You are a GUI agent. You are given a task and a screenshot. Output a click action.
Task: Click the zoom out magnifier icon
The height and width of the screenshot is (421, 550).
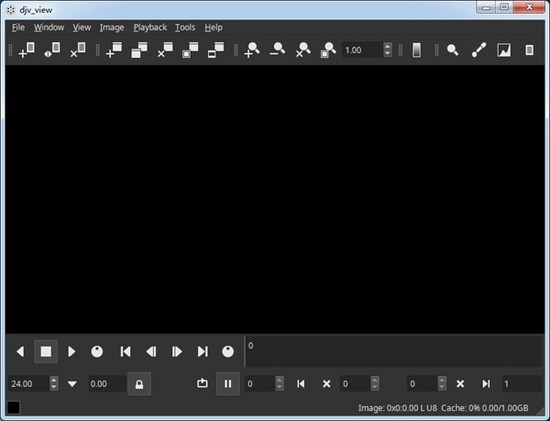[277, 50]
